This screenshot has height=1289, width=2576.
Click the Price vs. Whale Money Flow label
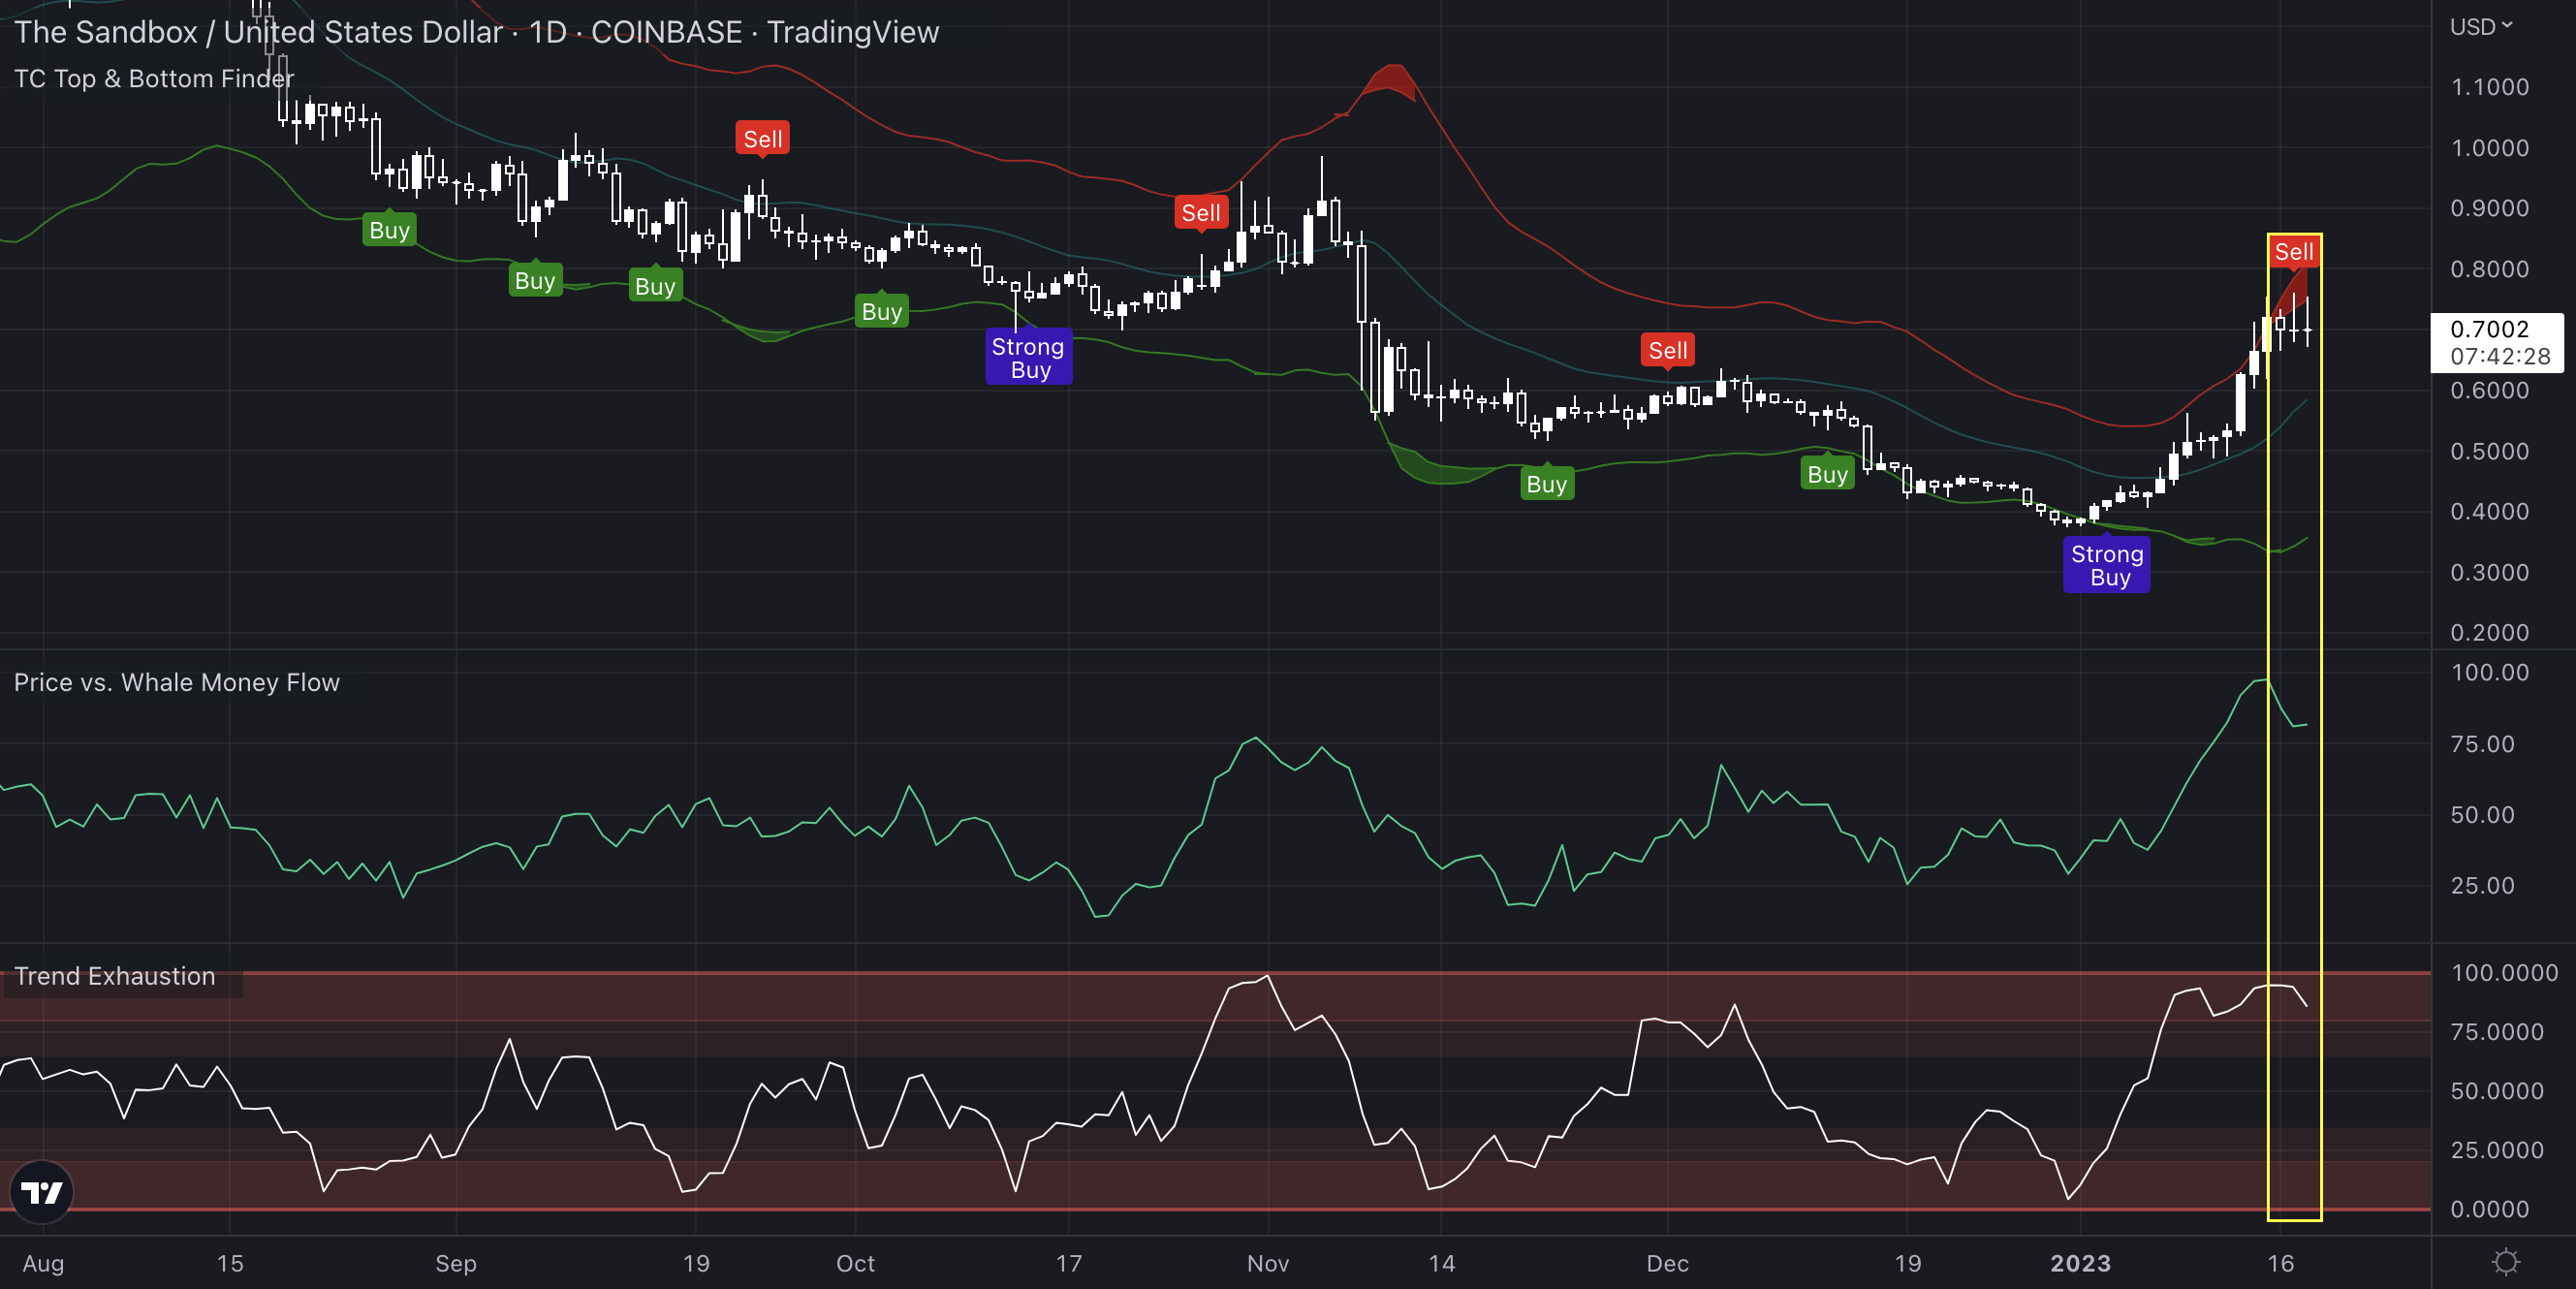[x=177, y=682]
